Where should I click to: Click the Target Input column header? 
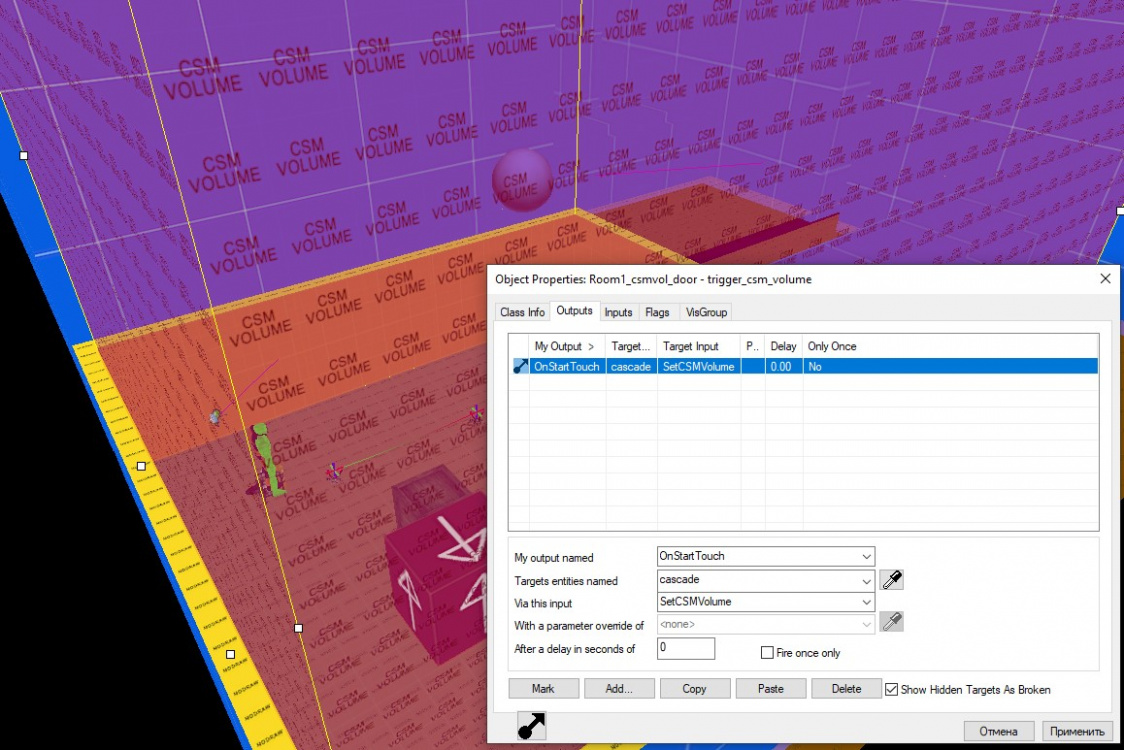pos(698,346)
